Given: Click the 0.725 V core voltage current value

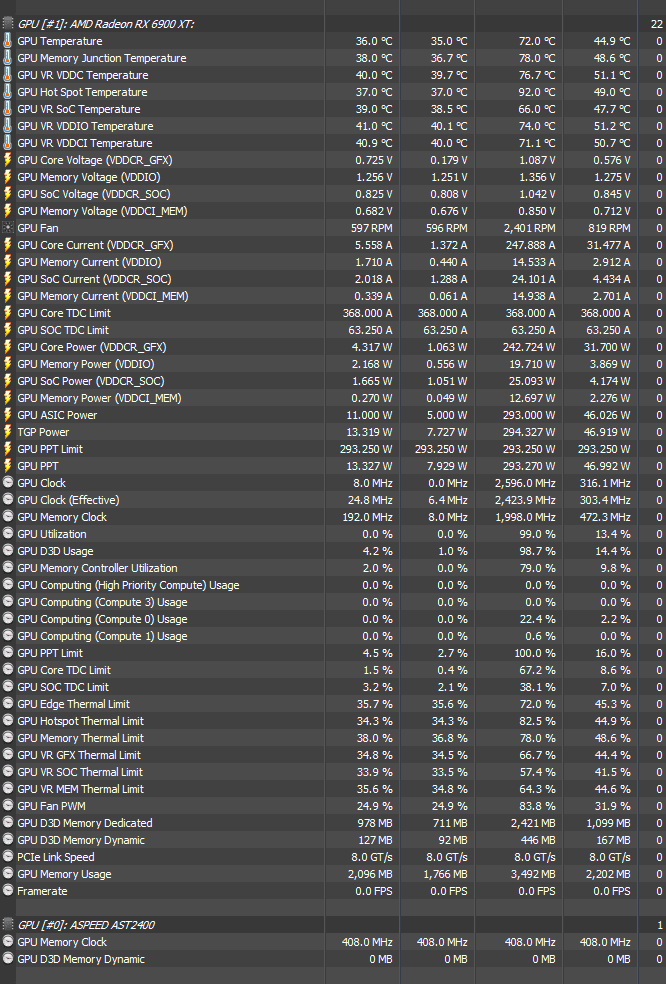Looking at the screenshot, I should coord(373,159).
